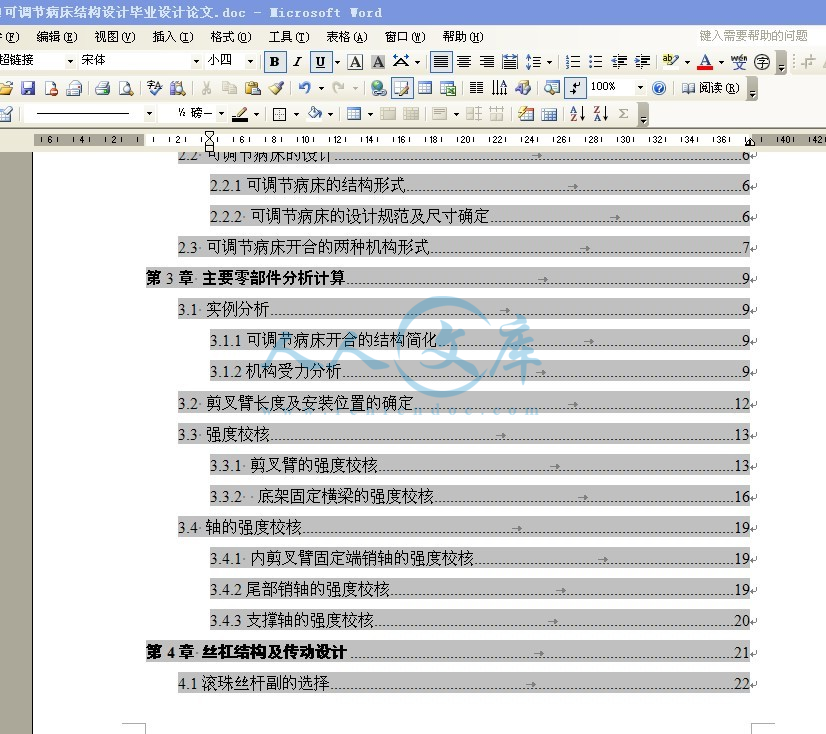Image resolution: width=826 pixels, height=734 pixels.
Task: Apply bulleted list
Action: coord(595,62)
